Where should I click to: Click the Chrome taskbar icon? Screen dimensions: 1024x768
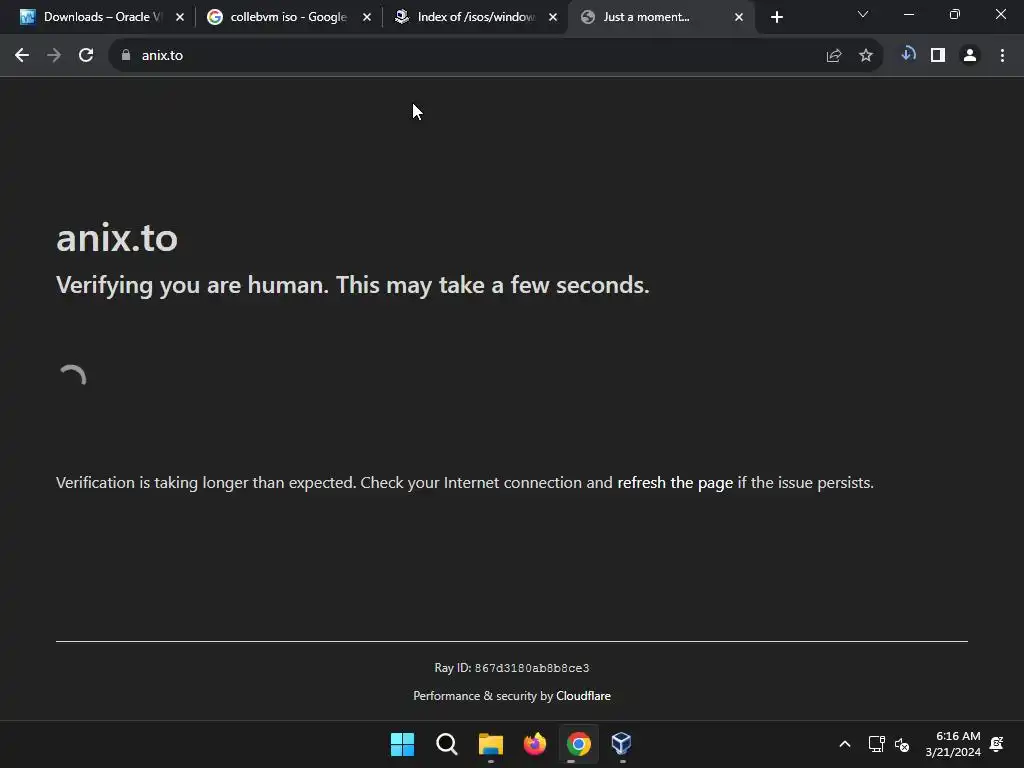pos(579,744)
